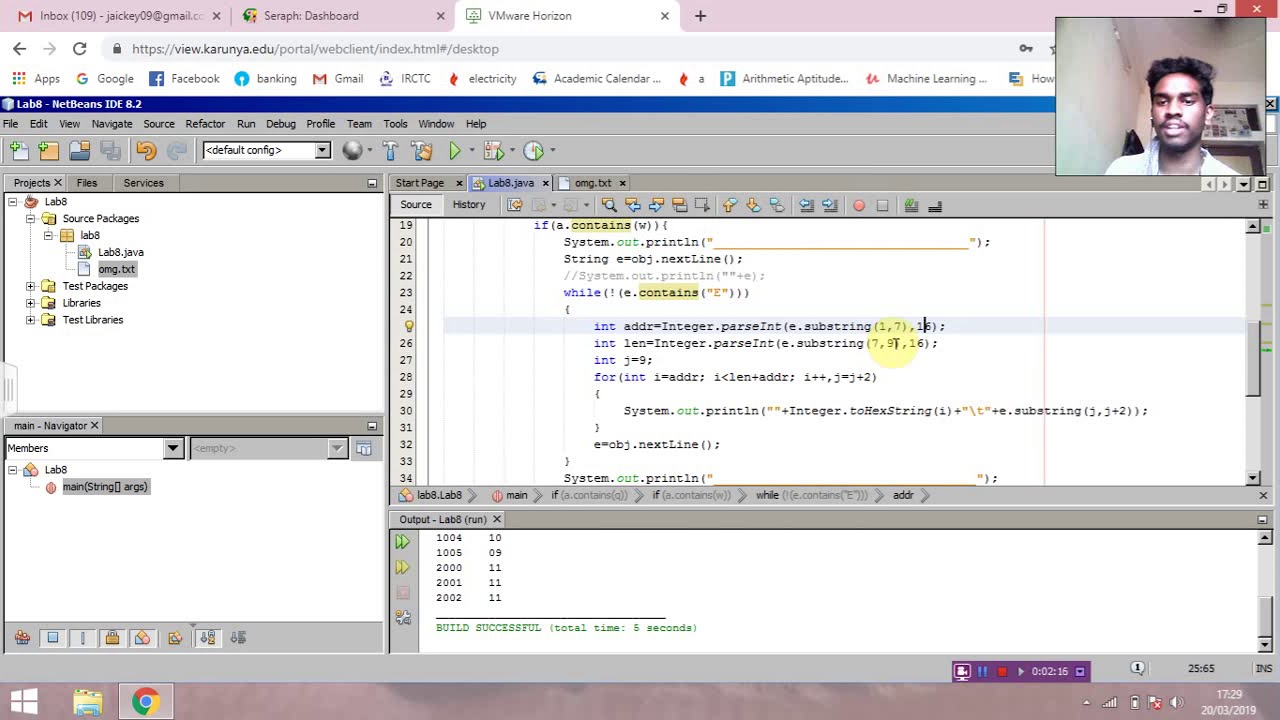The height and width of the screenshot is (720, 1280).
Task: Re-run the output with green arrows icon
Action: pos(402,542)
